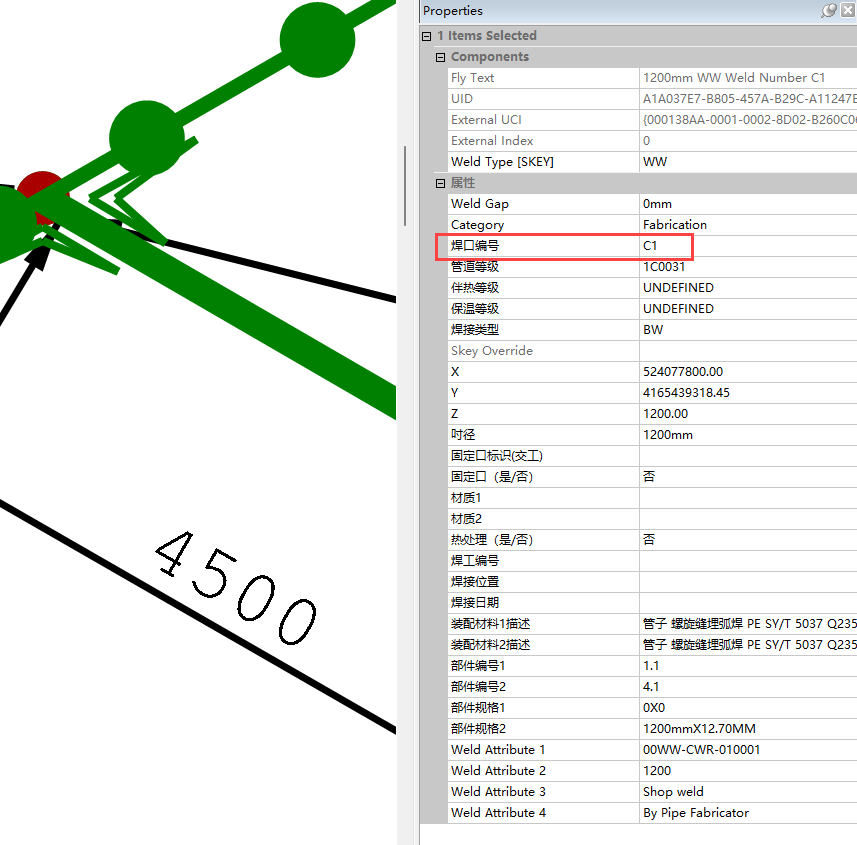
Task: Click the empty 焊接日期 value field
Action: tap(747, 603)
